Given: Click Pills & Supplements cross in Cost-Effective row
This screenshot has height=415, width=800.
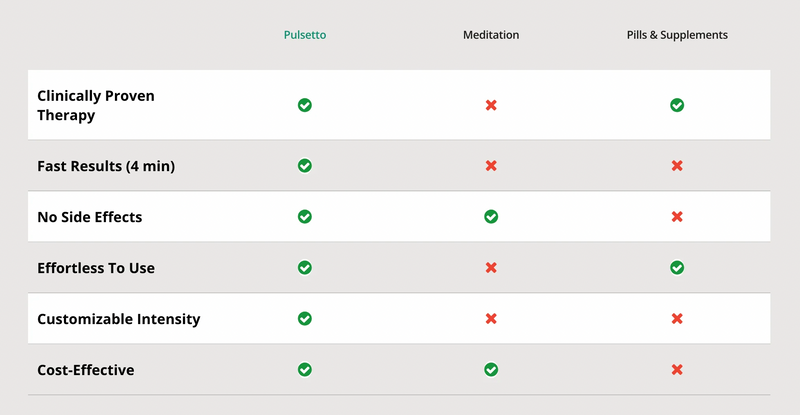Looking at the screenshot, I should click(677, 370).
